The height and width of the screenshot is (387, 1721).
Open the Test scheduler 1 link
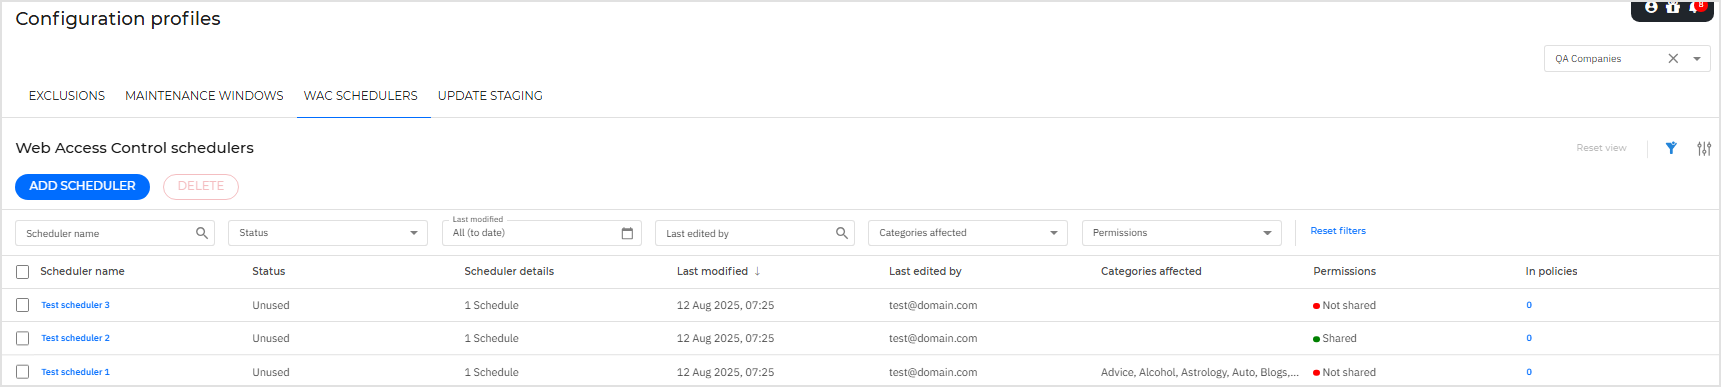pos(75,372)
